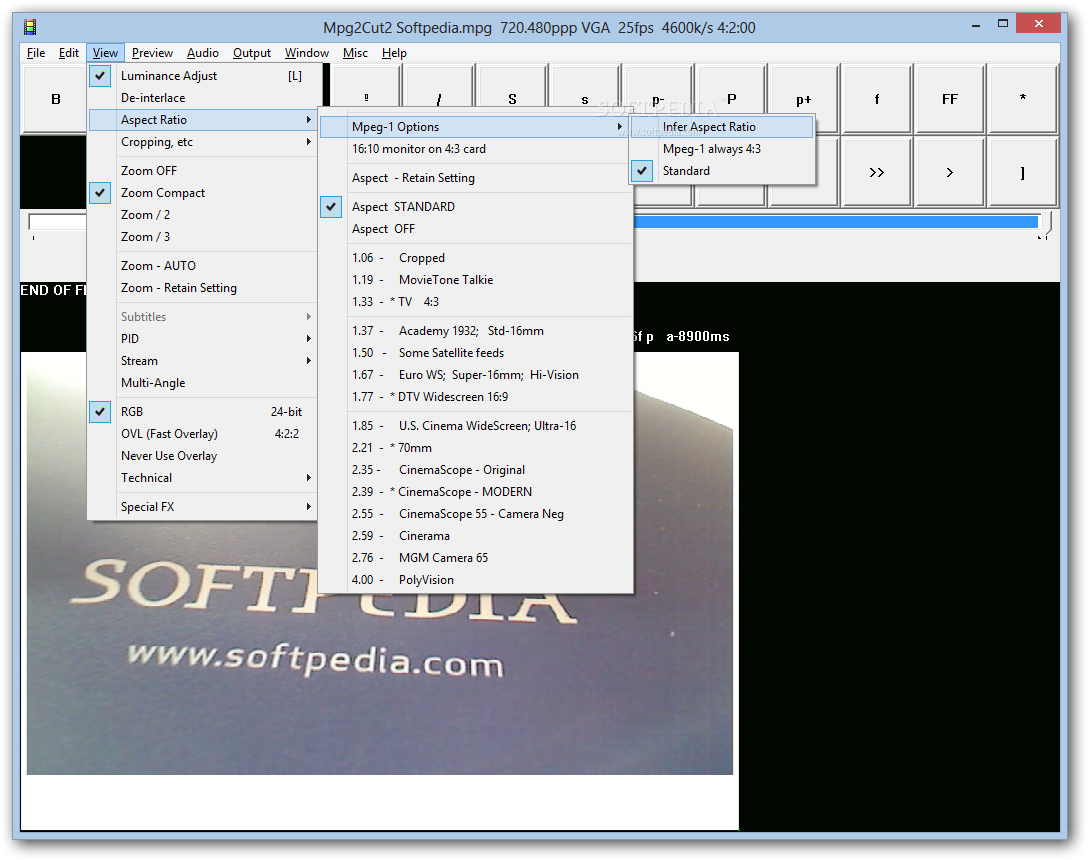This screenshot has width=1088, height=860.
Task: Select the checked Standard Mpeg-1 option
Action: [722, 171]
